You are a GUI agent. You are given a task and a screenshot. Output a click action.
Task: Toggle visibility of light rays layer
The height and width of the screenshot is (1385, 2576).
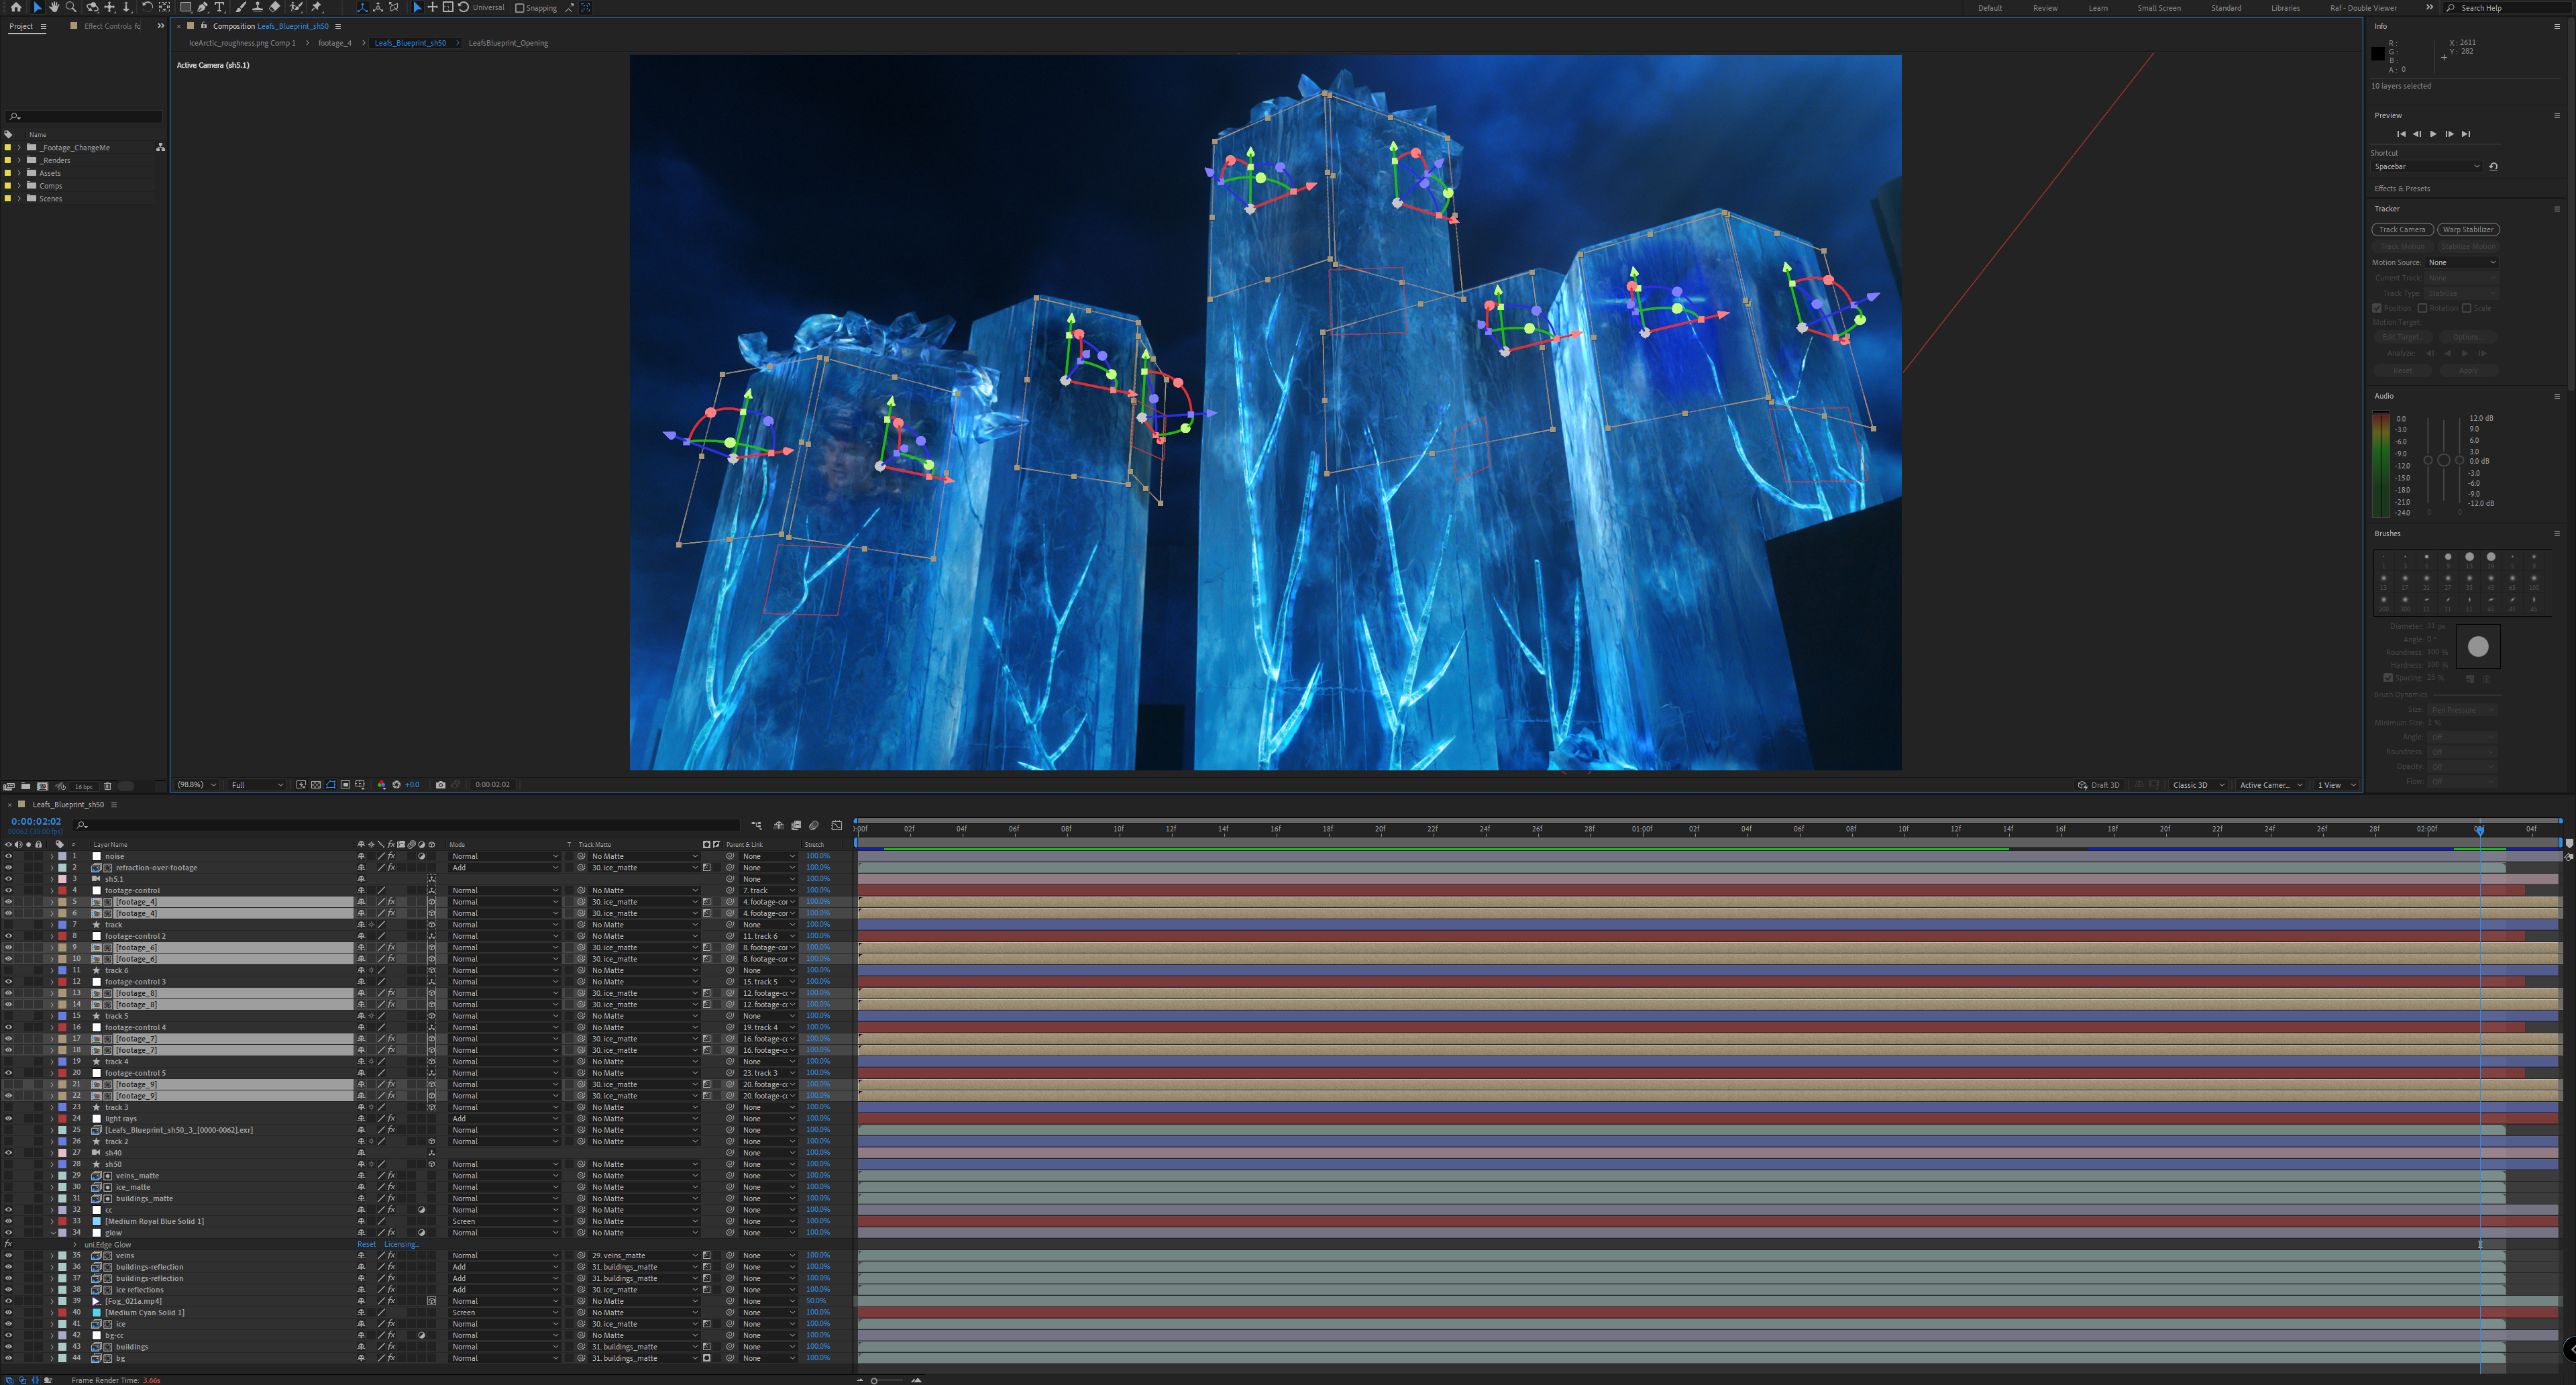[8, 1119]
